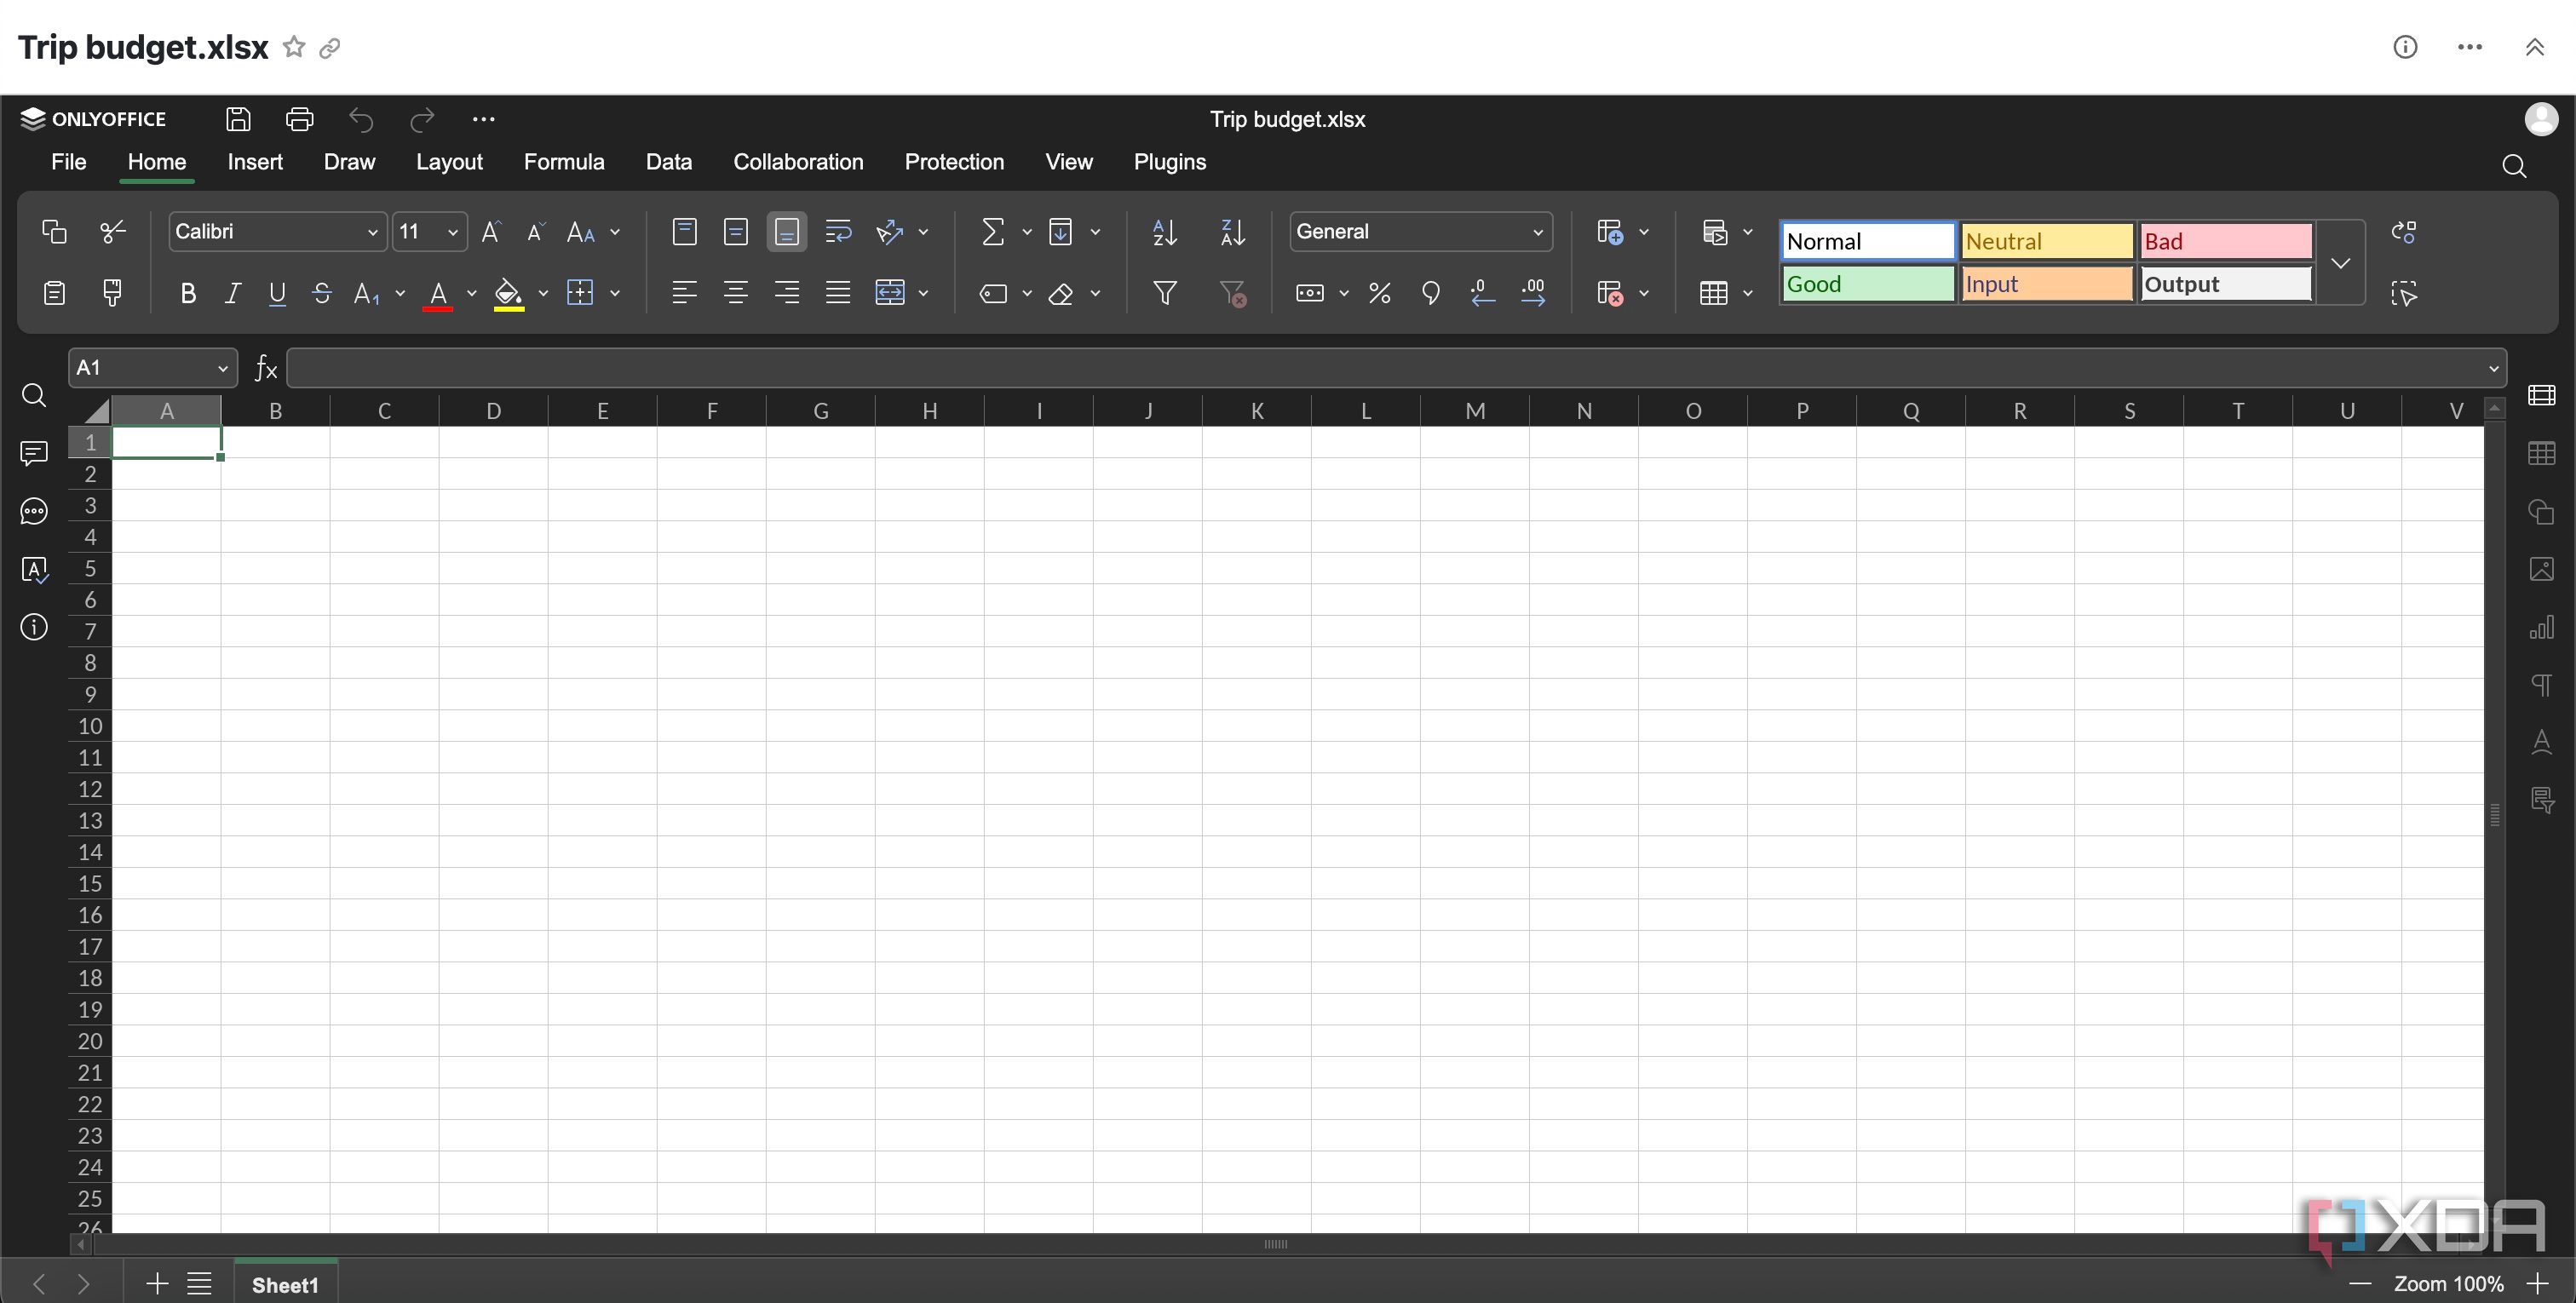Click the Cut scissors icon
The width and height of the screenshot is (2576, 1303).
113,232
